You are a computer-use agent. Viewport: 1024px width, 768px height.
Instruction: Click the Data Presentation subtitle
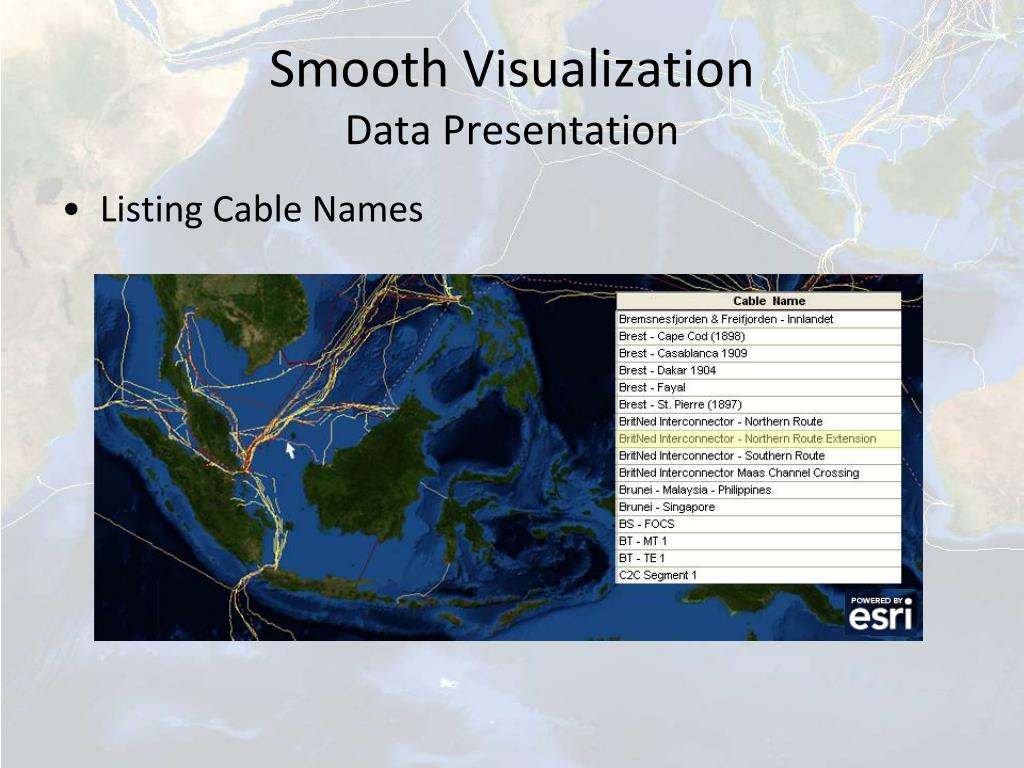[x=511, y=129]
